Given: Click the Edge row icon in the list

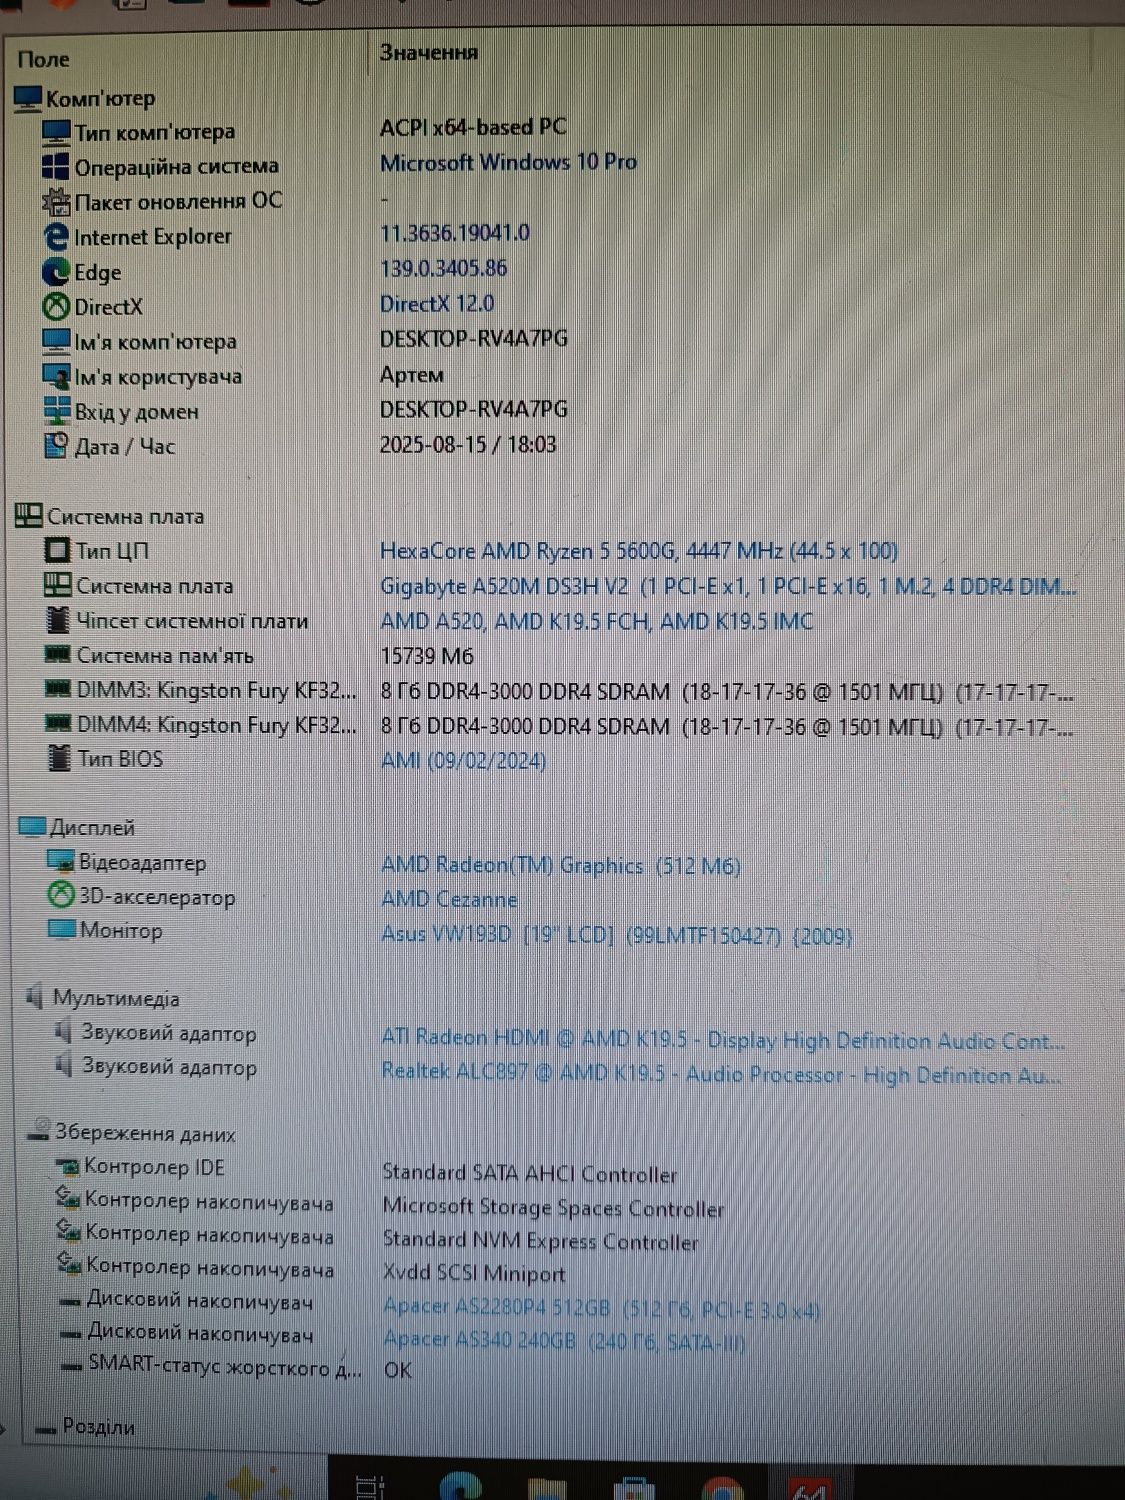Looking at the screenshot, I should coord(56,272).
